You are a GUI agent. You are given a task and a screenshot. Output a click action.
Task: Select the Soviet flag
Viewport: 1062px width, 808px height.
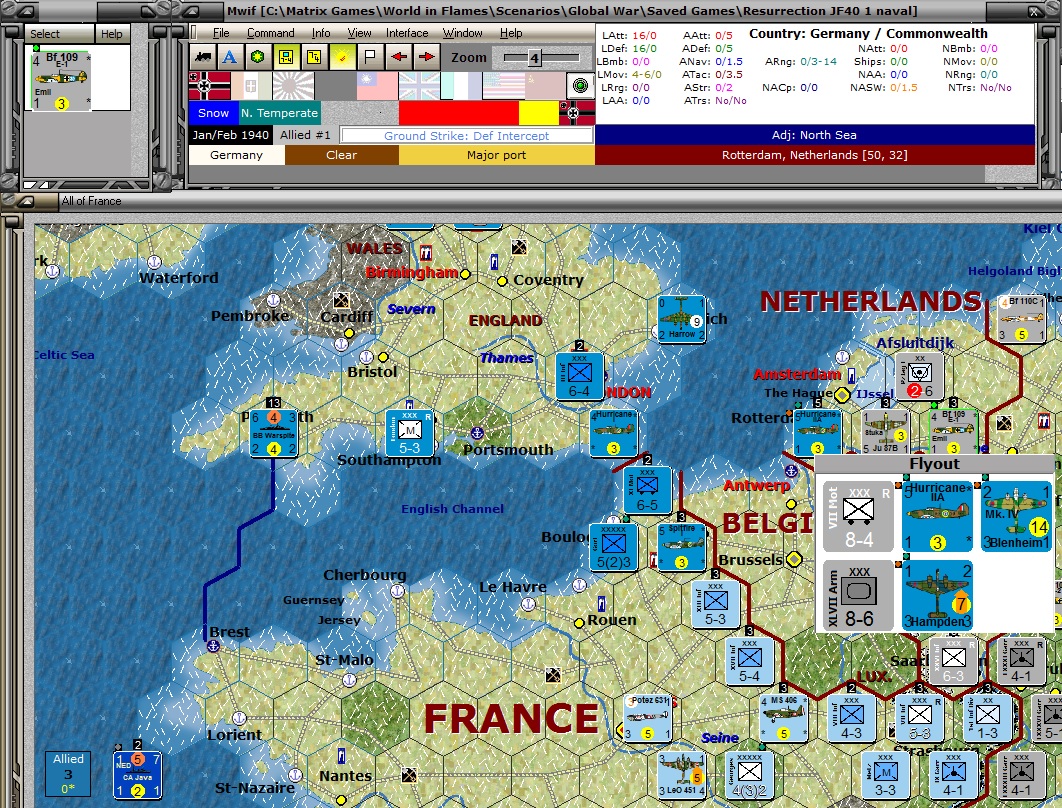pyautogui.click(x=545, y=86)
